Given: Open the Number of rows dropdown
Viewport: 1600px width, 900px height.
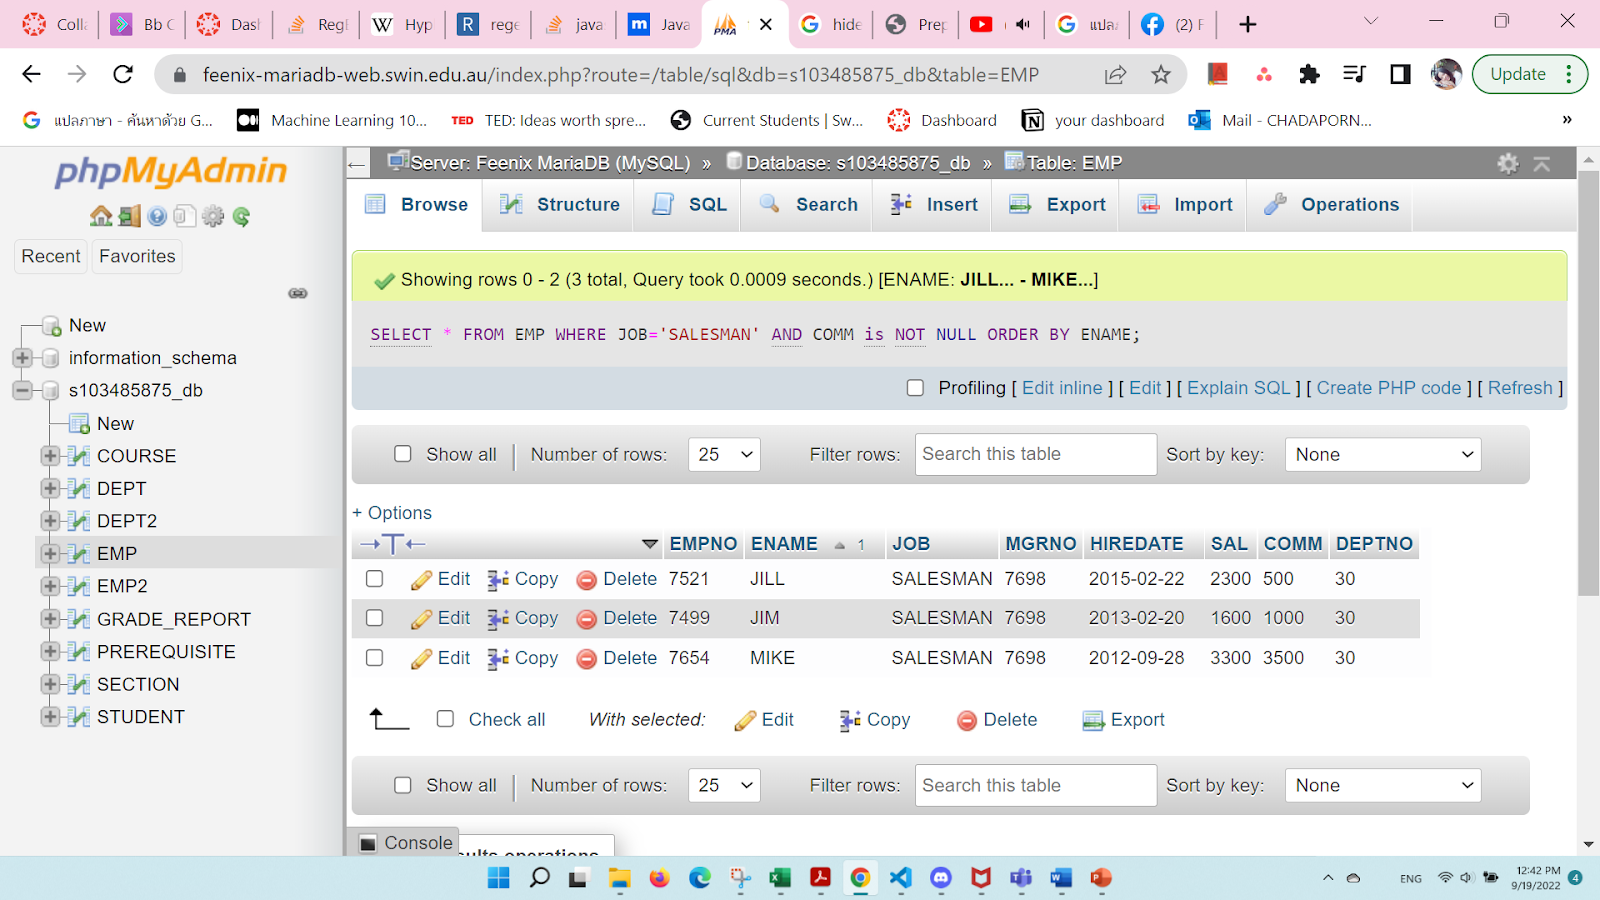Looking at the screenshot, I should (x=723, y=454).
